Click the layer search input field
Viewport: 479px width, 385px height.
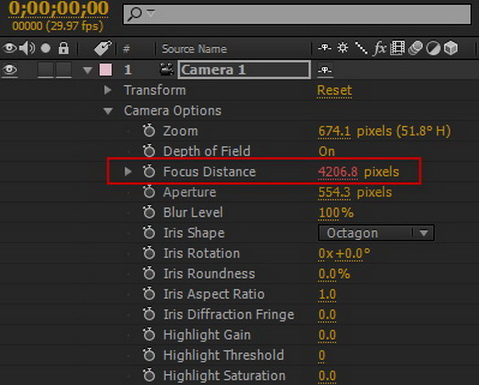click(x=297, y=14)
